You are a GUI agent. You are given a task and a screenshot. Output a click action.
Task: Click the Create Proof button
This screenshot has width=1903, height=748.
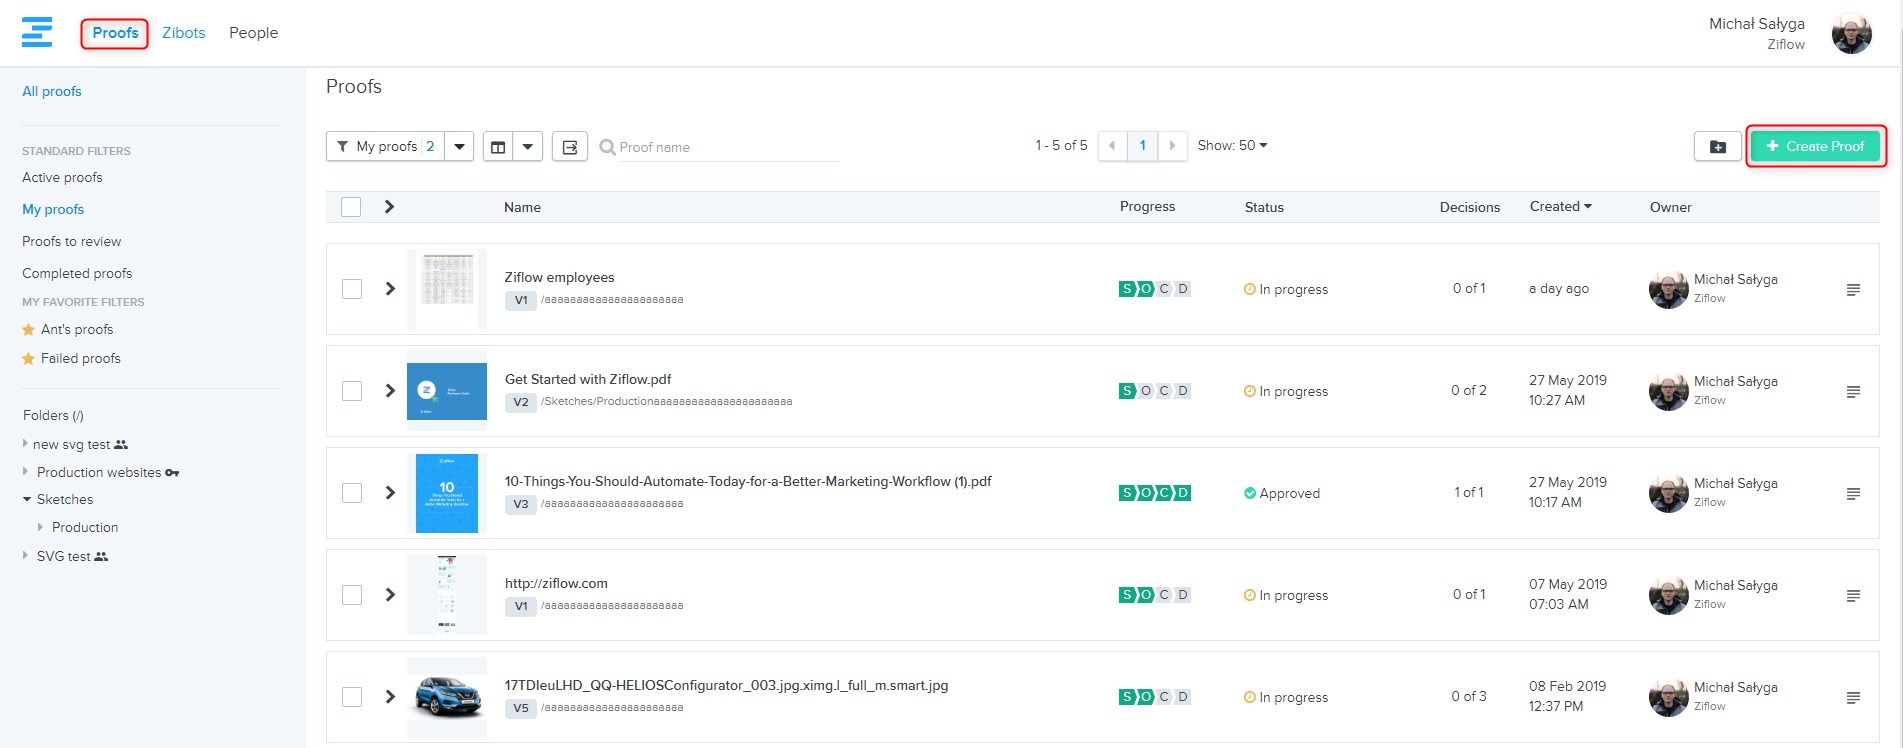[x=1815, y=146]
